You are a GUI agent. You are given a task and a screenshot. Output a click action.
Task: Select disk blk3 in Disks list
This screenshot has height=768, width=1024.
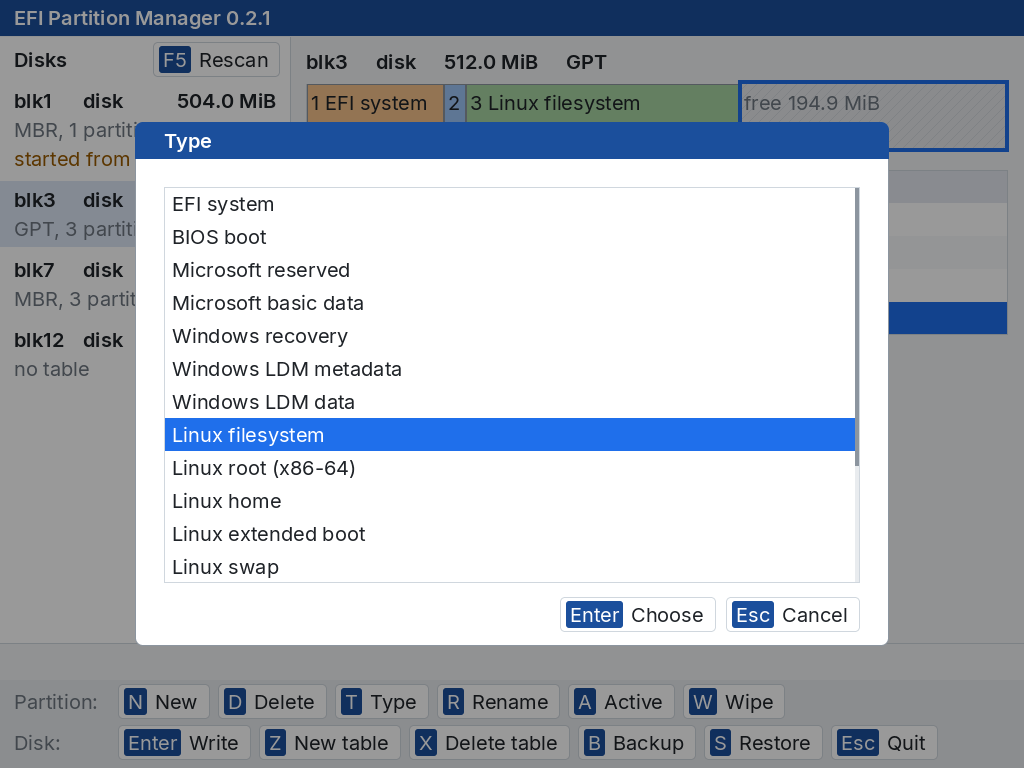tap(68, 214)
